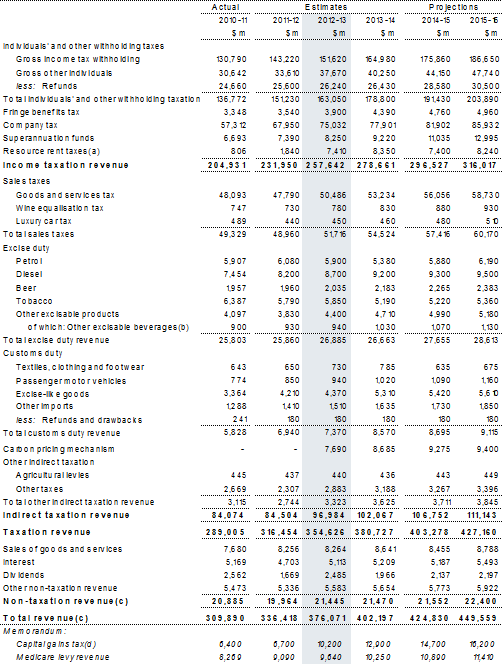Screen dimensions: 504x664
Task: Click the 'Petrol' excise row label
Action: (x=29, y=261)
